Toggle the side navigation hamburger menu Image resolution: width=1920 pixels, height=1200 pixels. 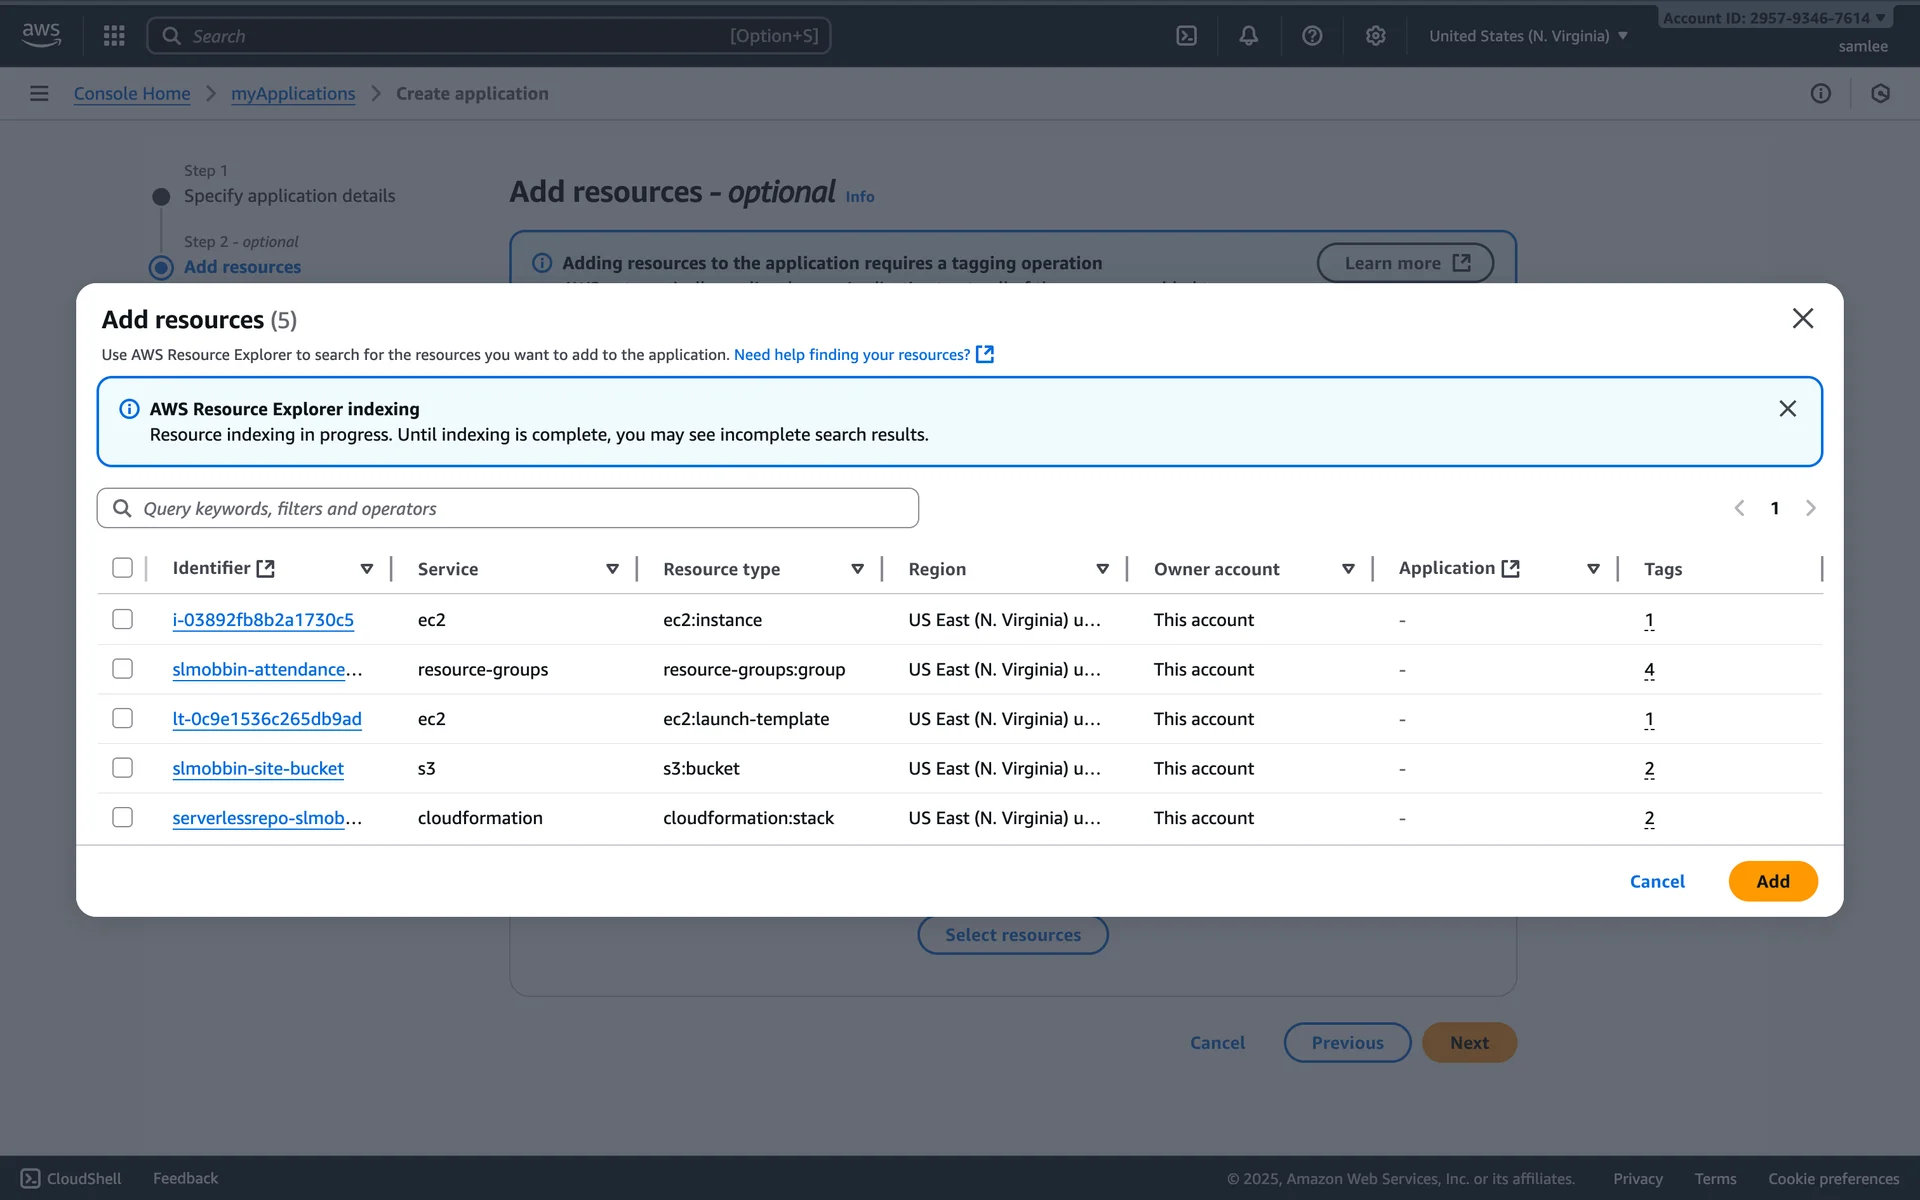39,94
